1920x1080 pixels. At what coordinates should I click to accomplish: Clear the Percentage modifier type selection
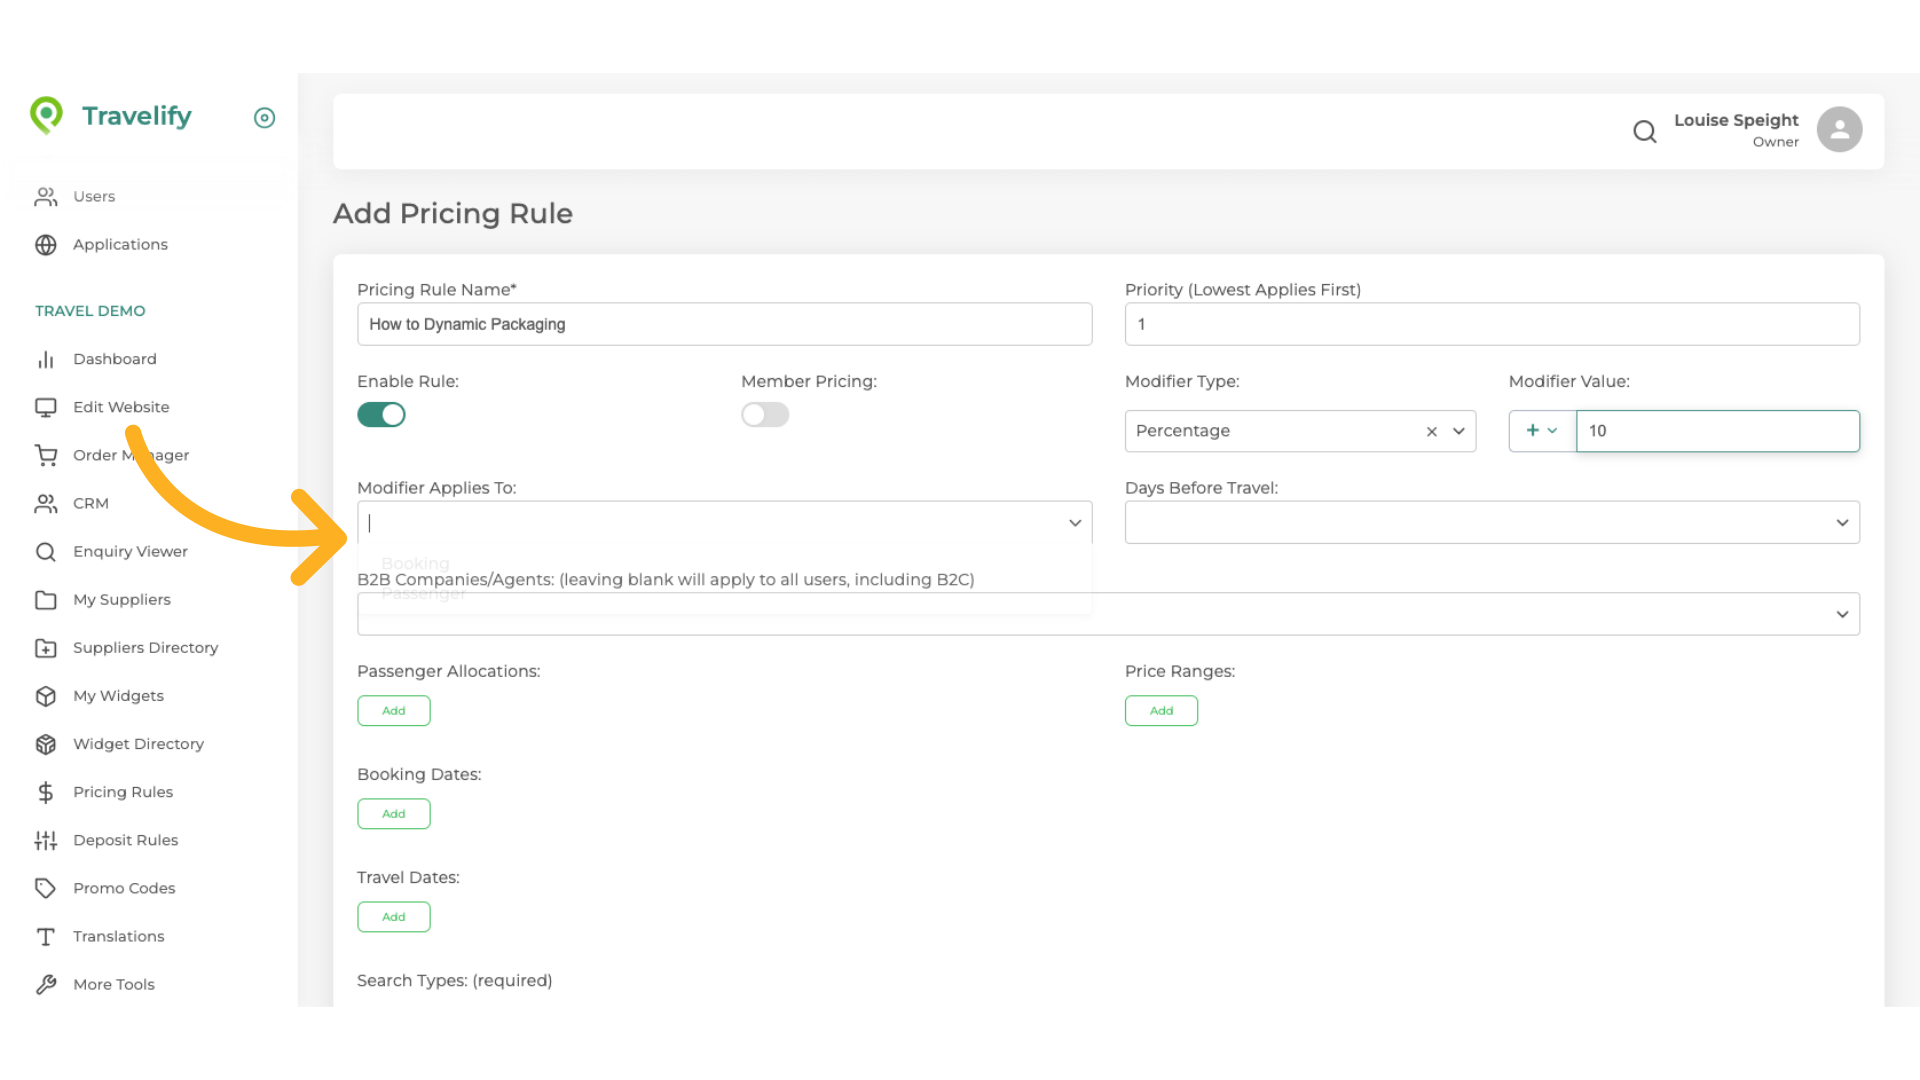pyautogui.click(x=1431, y=431)
